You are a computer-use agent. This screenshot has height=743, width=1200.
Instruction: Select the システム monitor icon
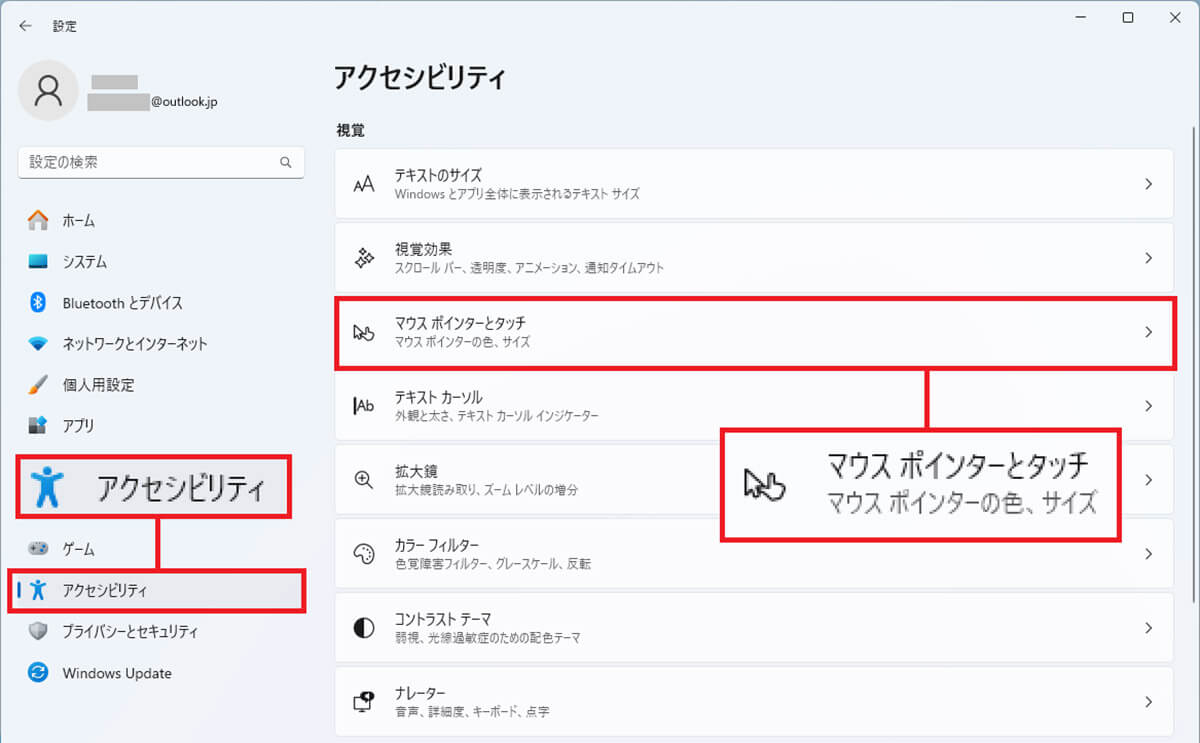point(38,262)
